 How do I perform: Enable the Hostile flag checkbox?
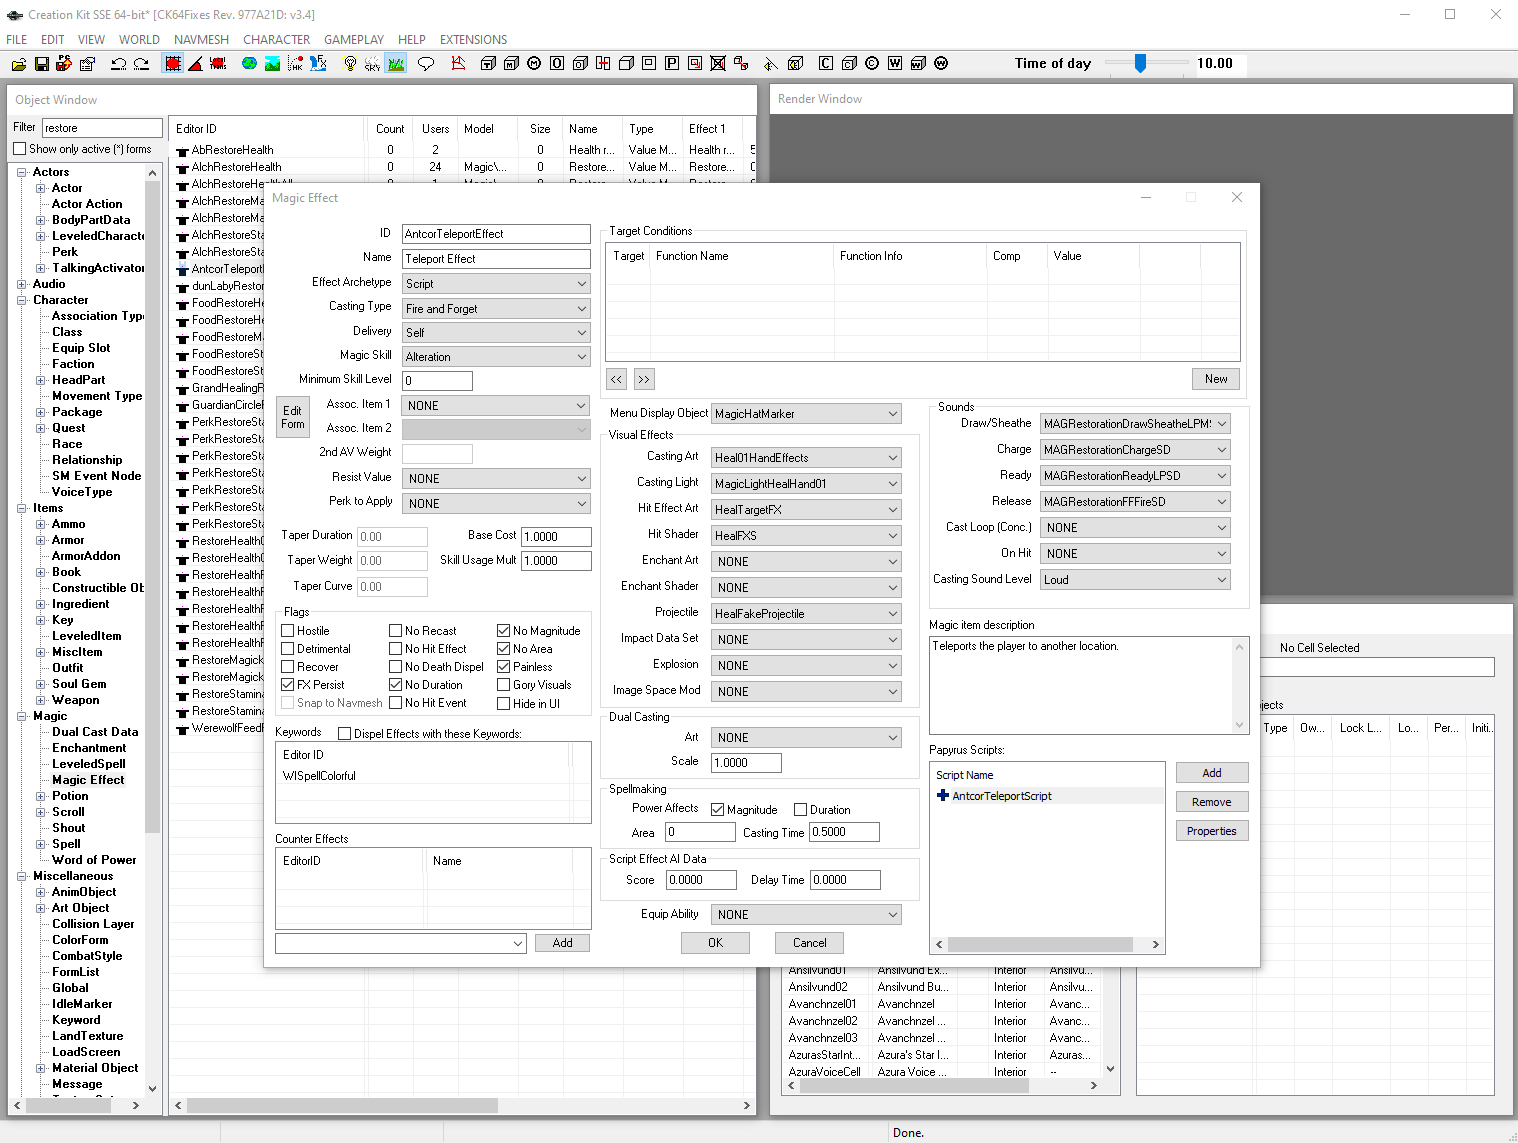[x=288, y=631]
